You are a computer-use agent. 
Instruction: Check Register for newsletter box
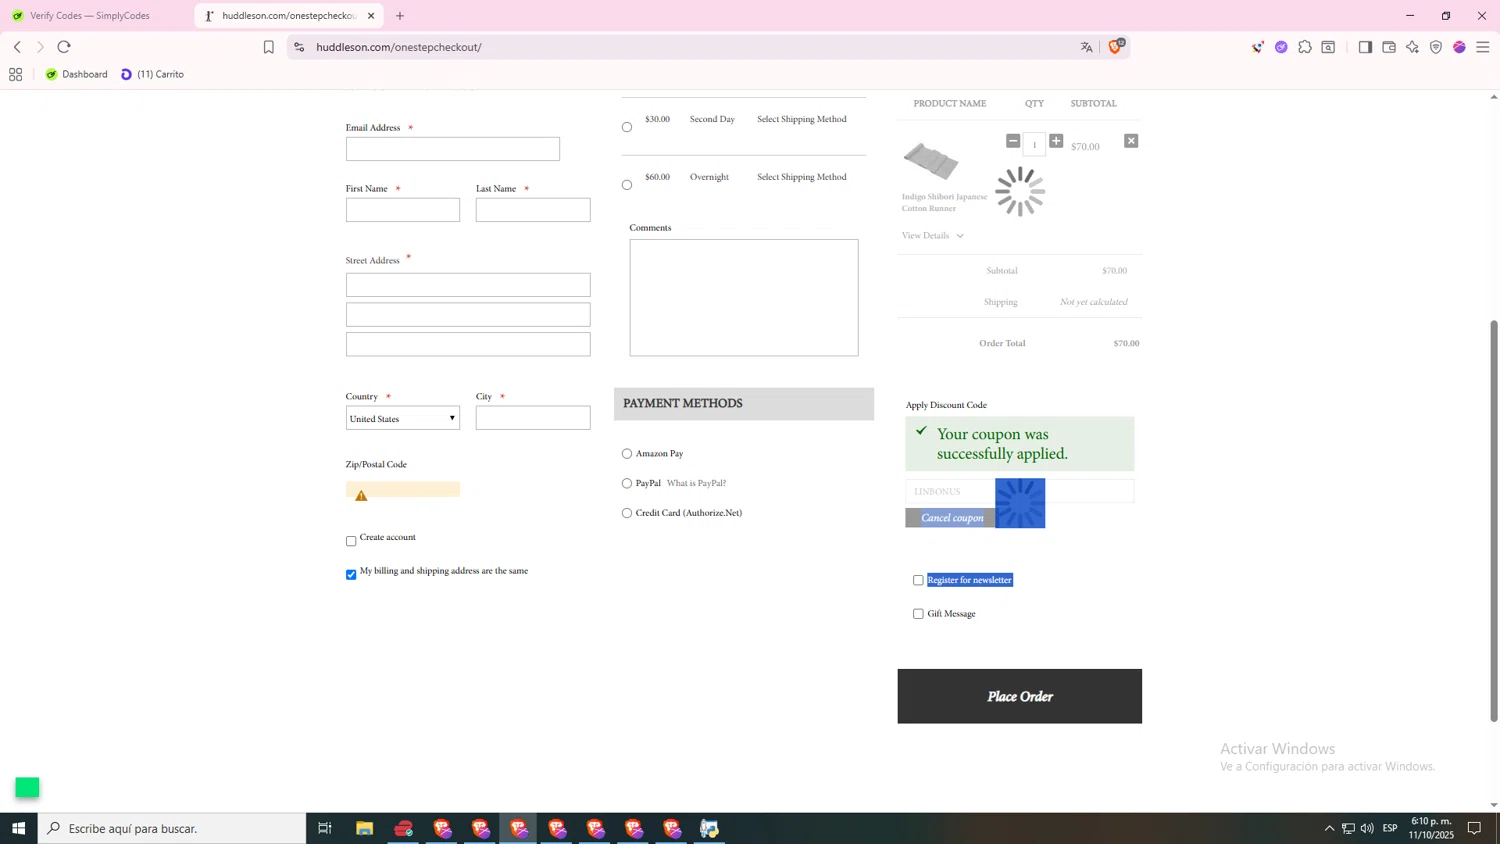(918, 581)
